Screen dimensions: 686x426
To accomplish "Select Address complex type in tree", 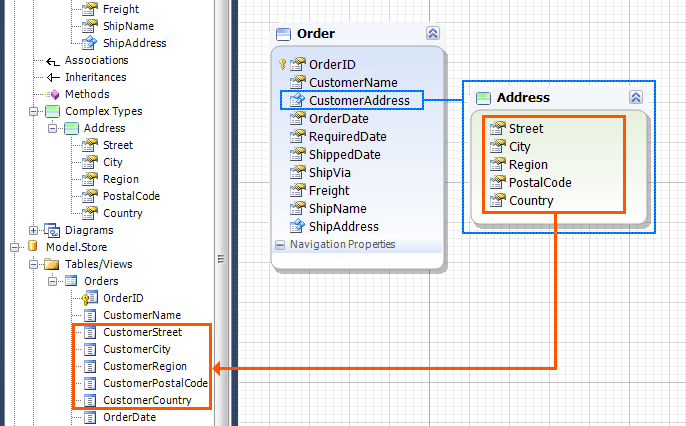I will point(105,129).
